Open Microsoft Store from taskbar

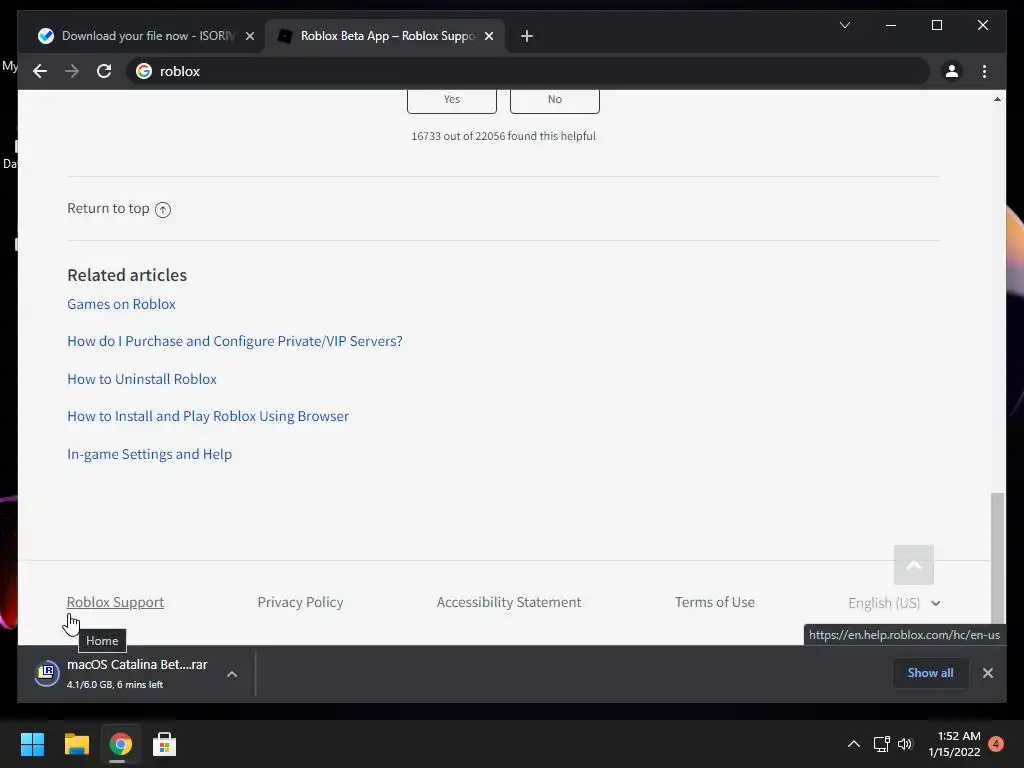(x=164, y=744)
